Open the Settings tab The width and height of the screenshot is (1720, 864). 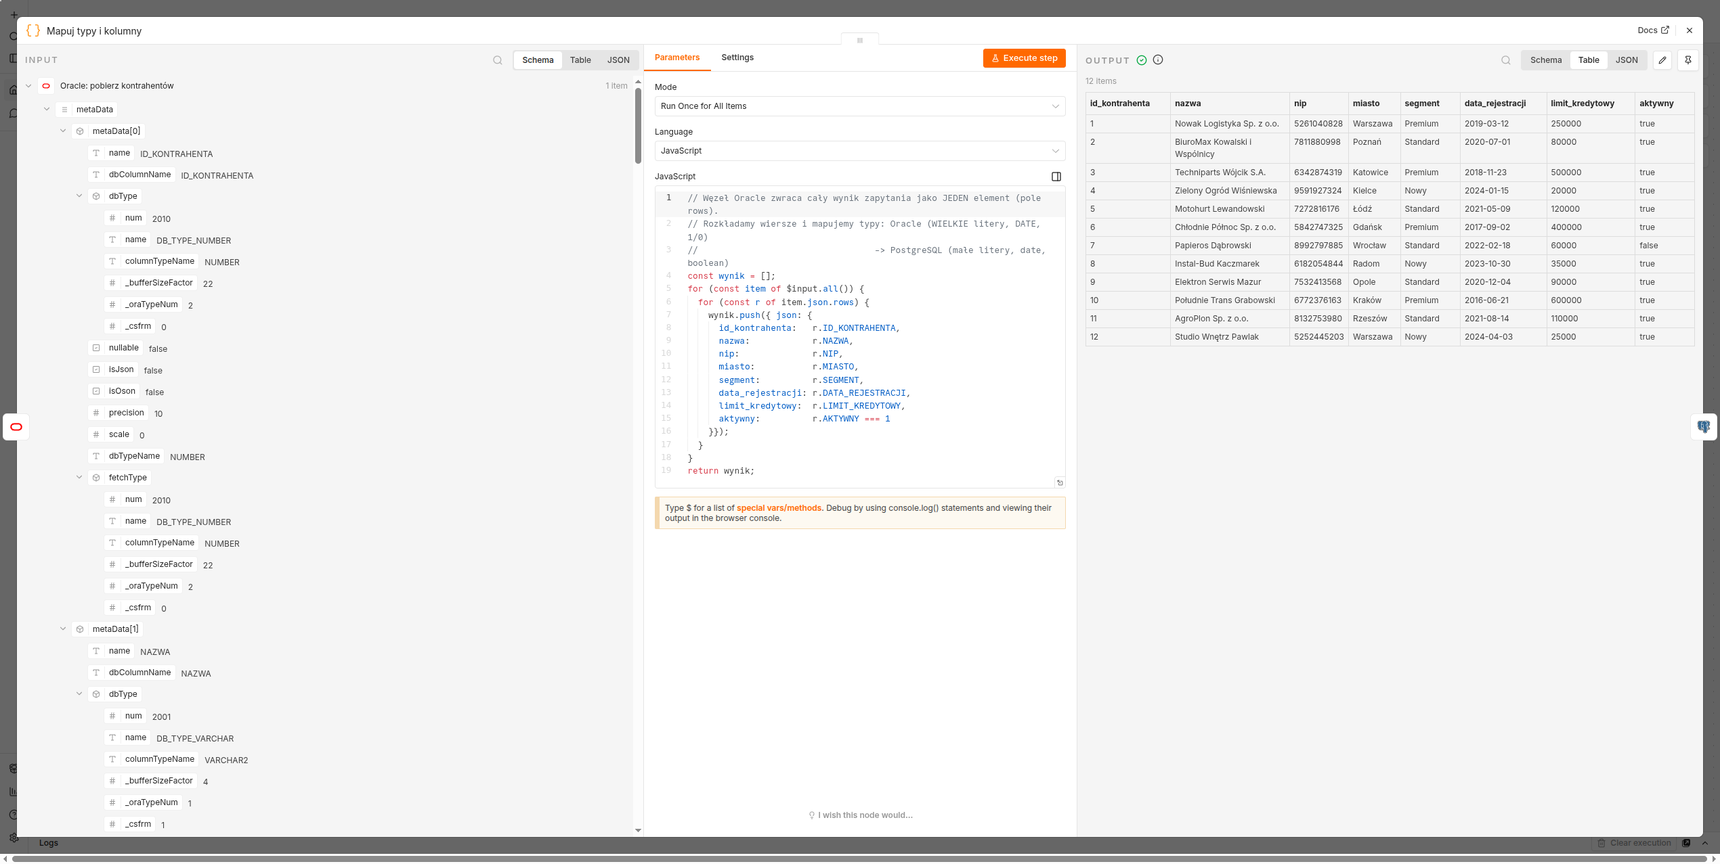(x=737, y=58)
